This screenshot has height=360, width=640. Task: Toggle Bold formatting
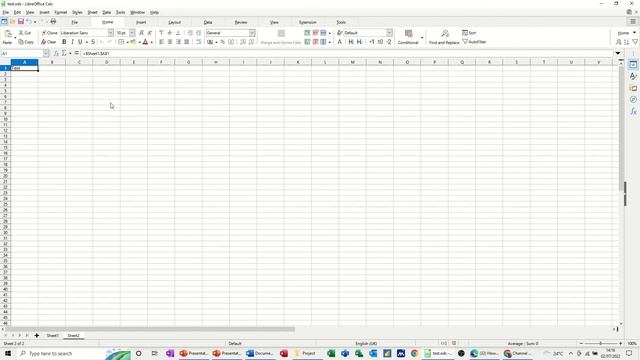64,42
